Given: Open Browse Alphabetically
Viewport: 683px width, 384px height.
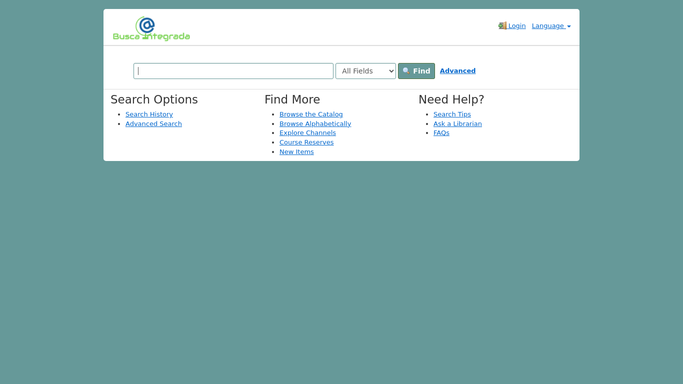Looking at the screenshot, I should coord(315,124).
